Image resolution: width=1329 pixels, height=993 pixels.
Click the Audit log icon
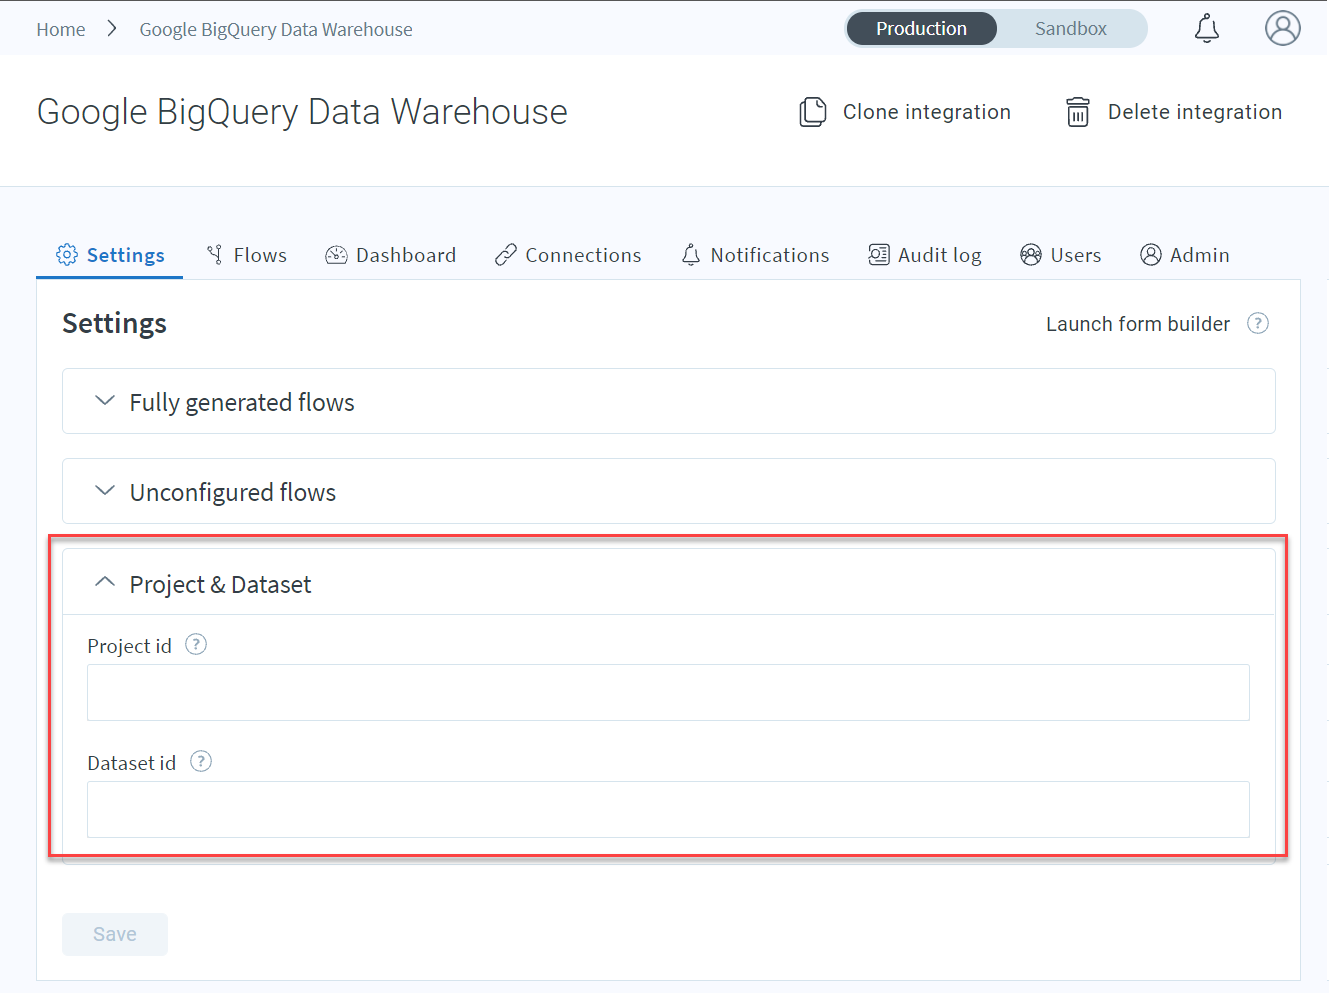(x=879, y=255)
